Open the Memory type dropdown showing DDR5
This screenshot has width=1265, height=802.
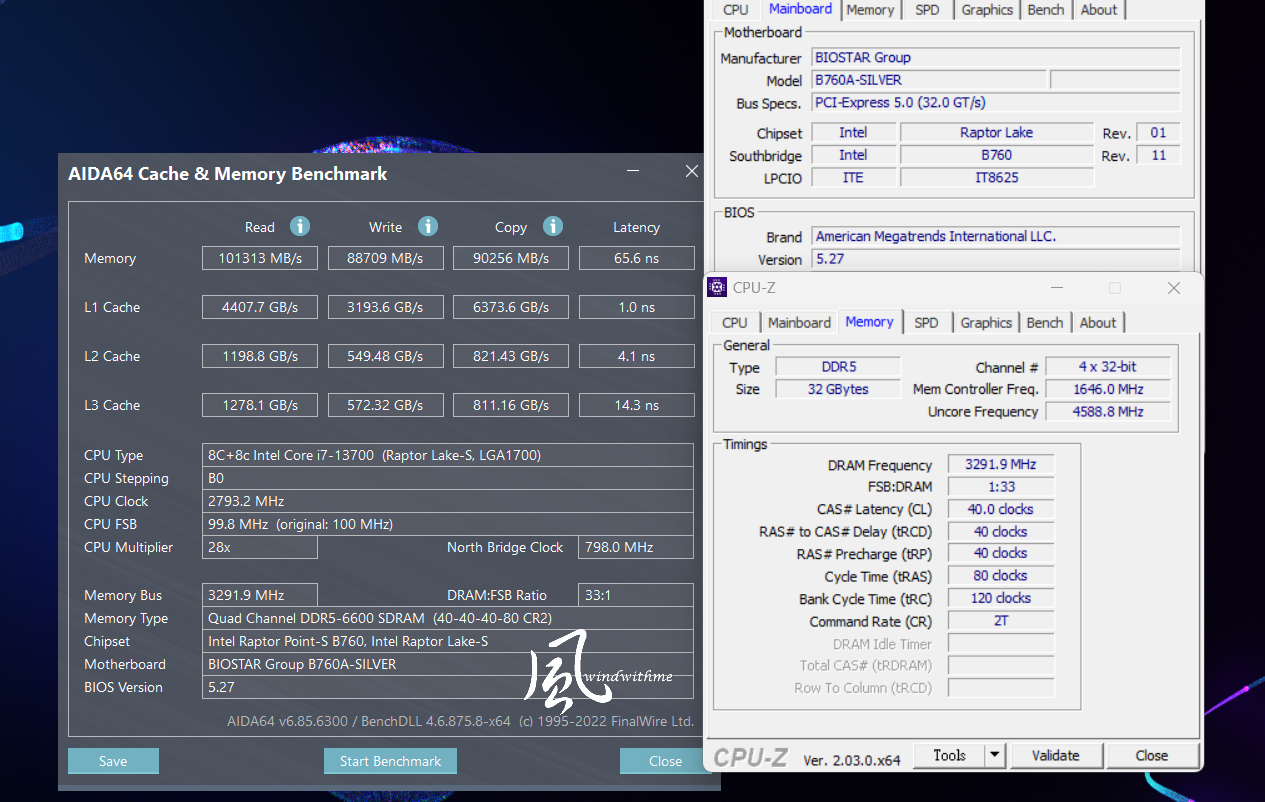pyautogui.click(x=838, y=366)
